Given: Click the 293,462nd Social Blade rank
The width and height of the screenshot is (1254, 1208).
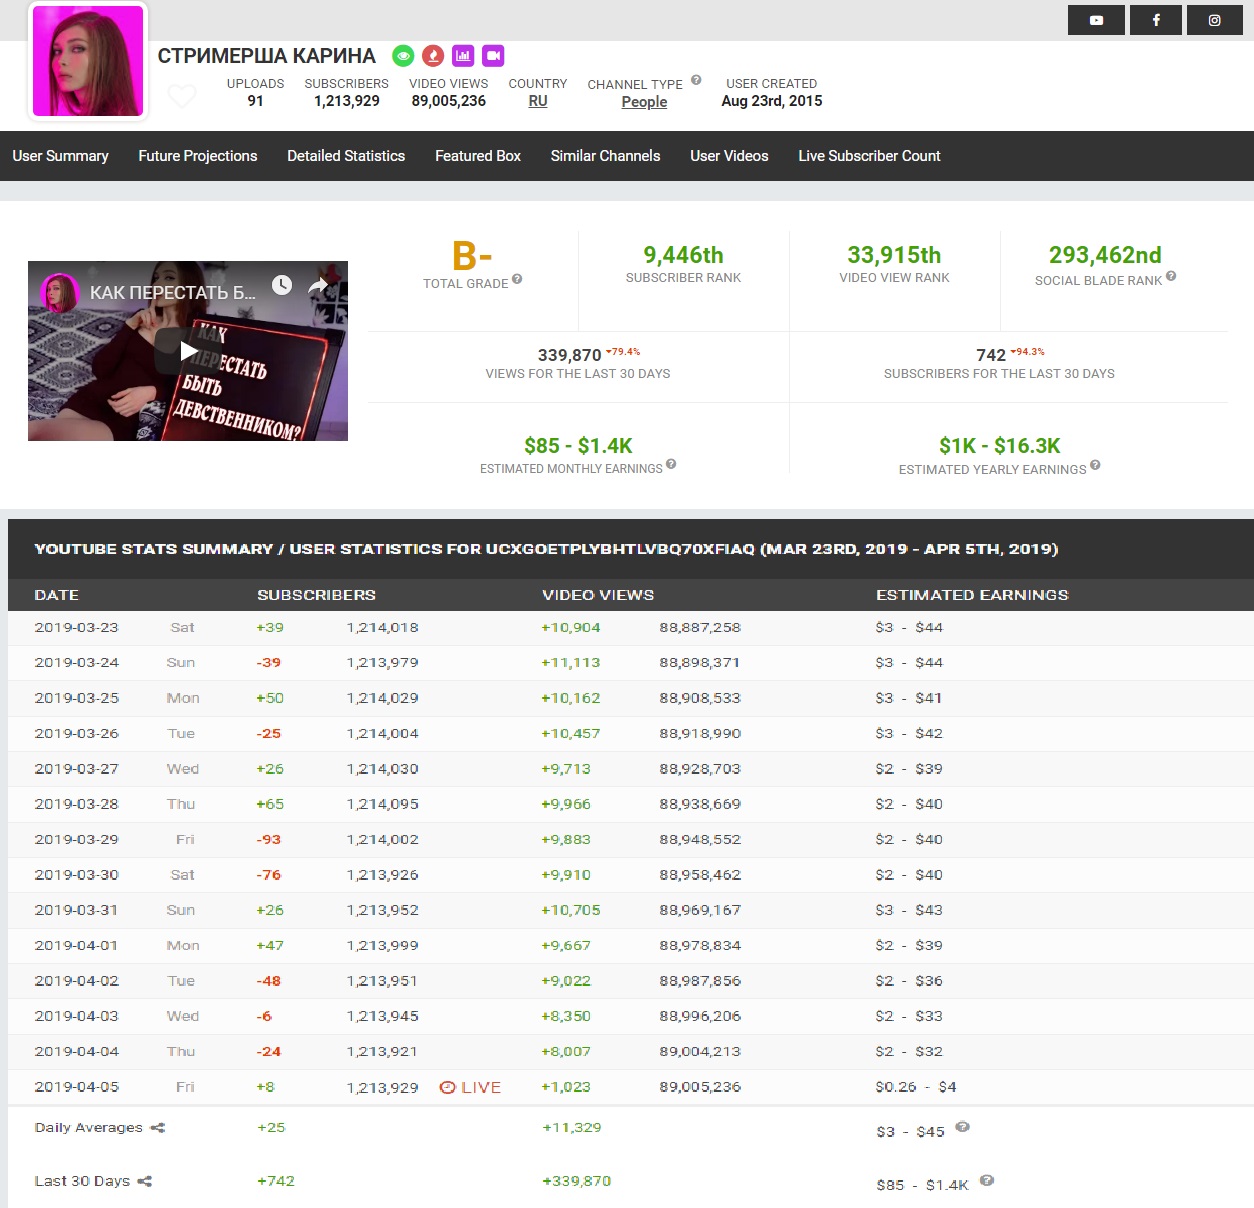Looking at the screenshot, I should 1105,255.
